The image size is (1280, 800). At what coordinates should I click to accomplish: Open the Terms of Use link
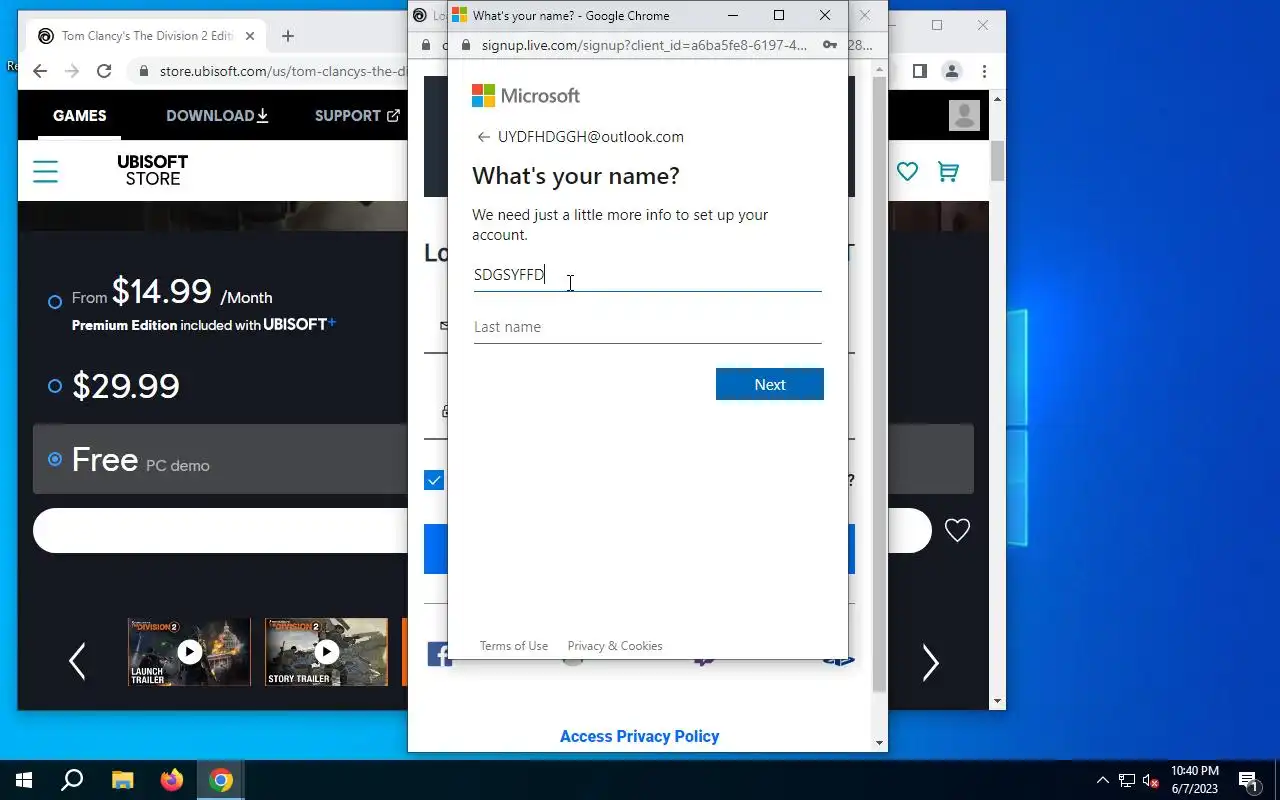(514, 646)
